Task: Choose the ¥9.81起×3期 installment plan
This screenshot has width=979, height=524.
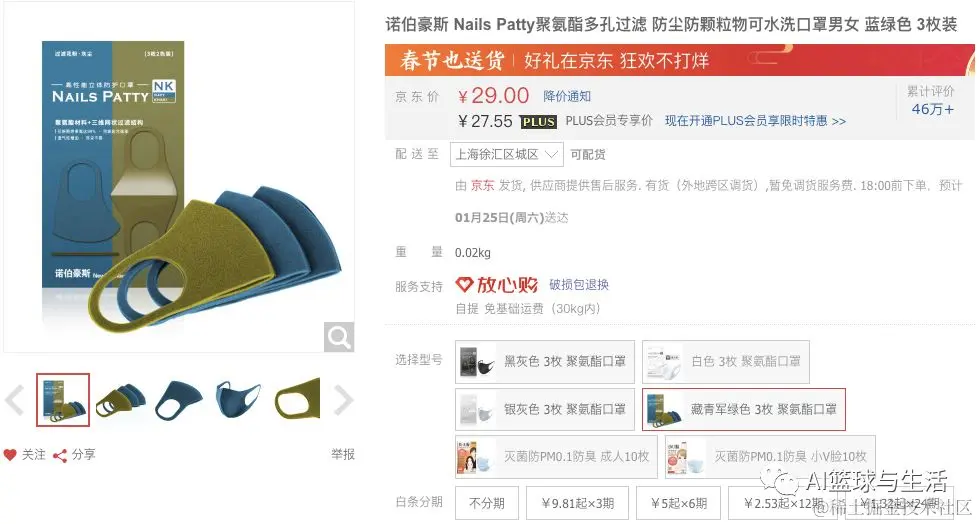Action: coord(578,503)
